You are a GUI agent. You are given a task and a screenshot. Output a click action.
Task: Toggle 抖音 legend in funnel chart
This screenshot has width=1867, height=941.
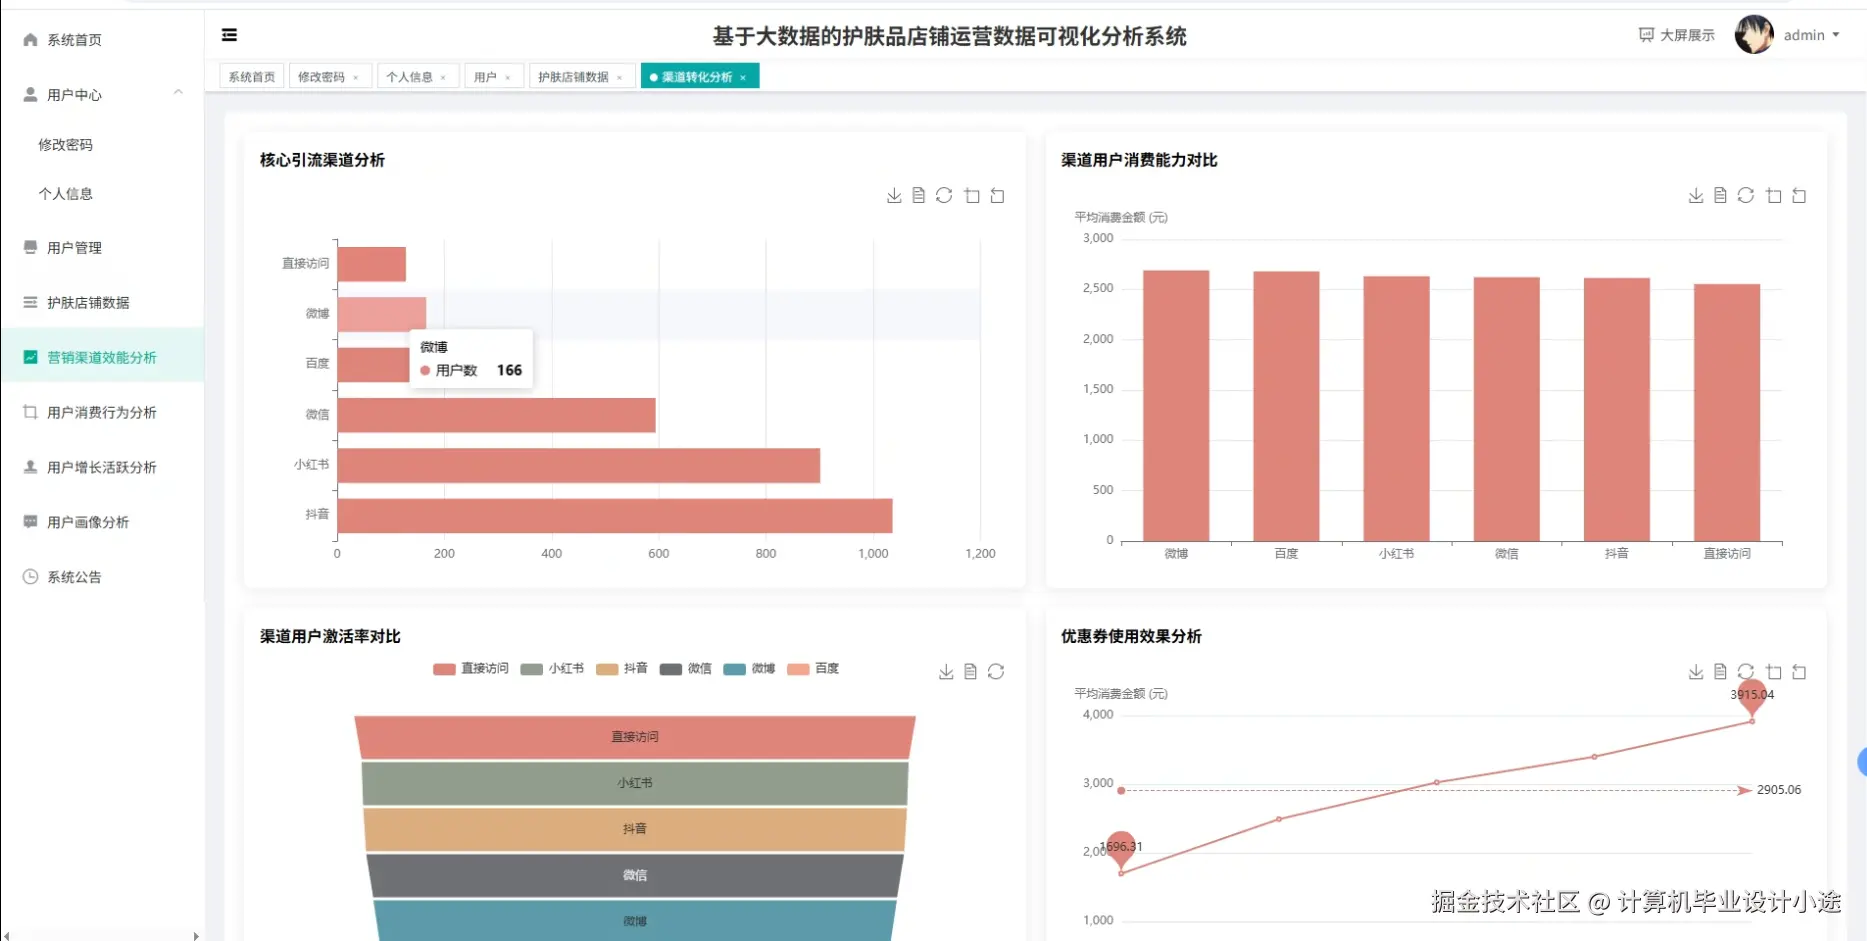pos(622,669)
